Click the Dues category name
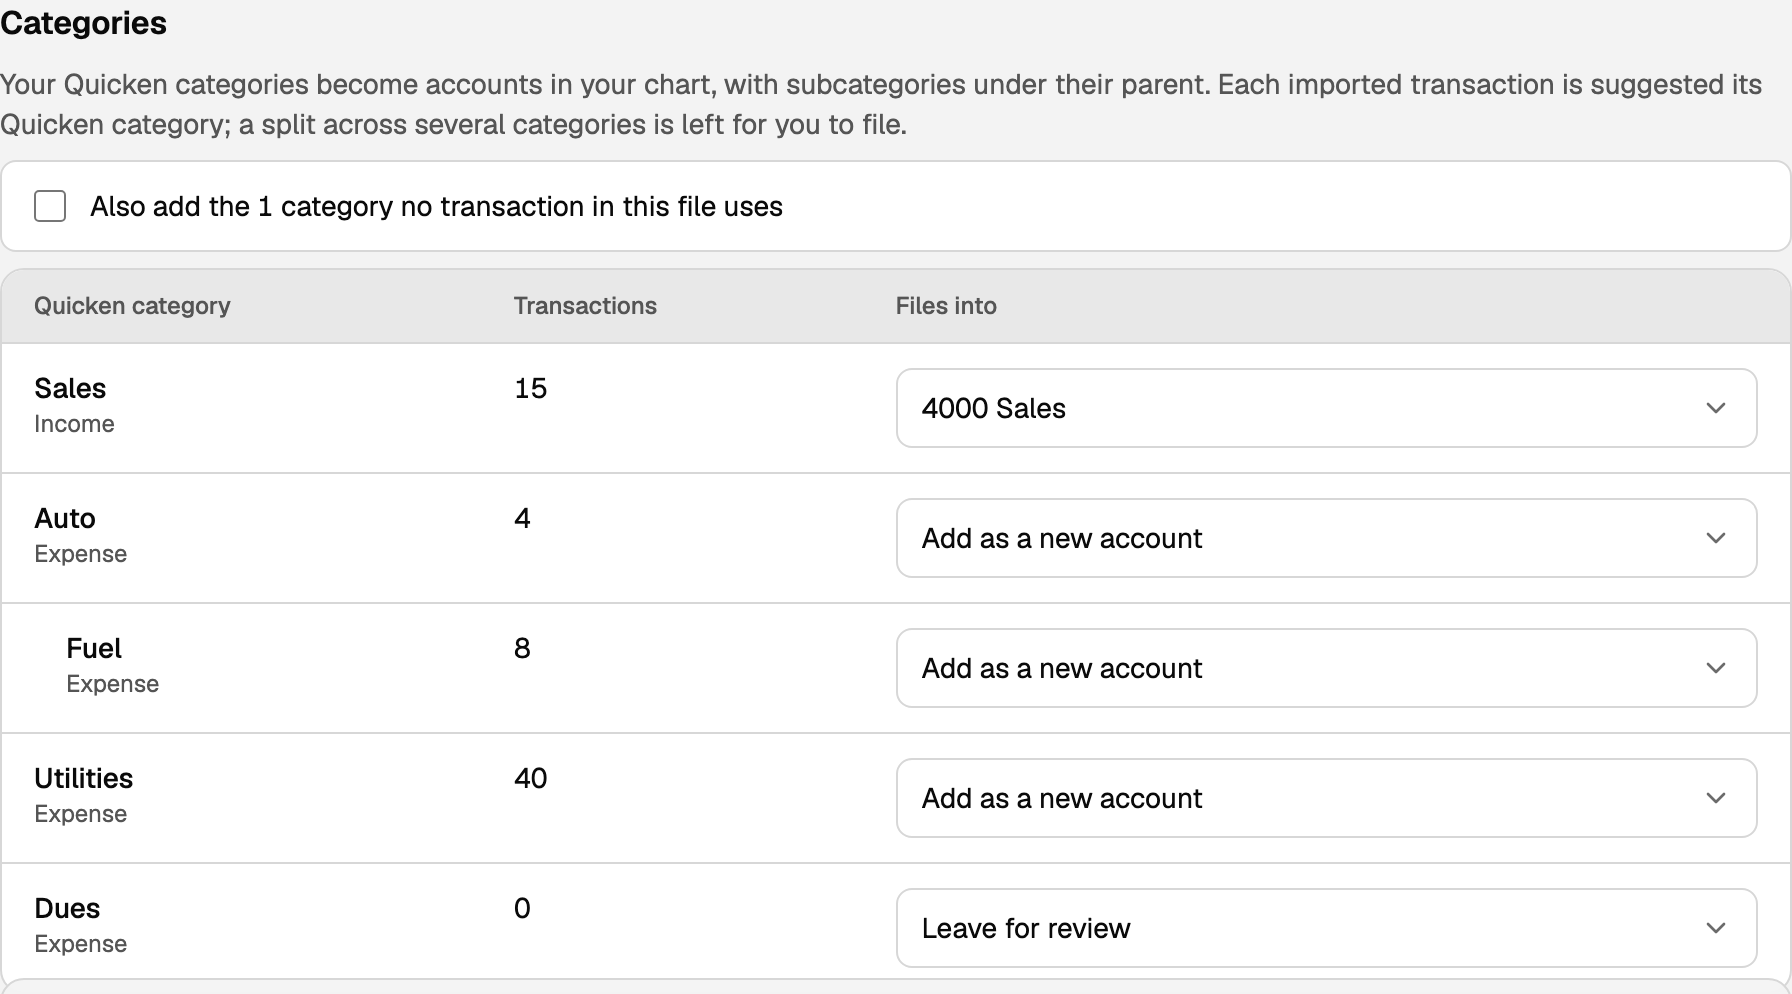 [x=67, y=908]
